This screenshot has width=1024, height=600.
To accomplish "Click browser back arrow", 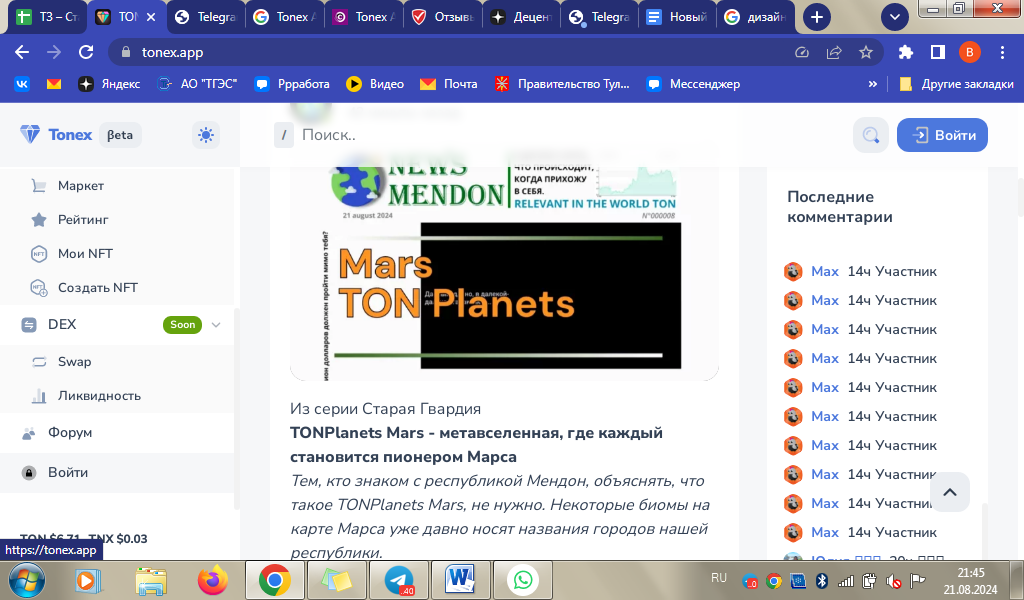I will click(x=22, y=52).
